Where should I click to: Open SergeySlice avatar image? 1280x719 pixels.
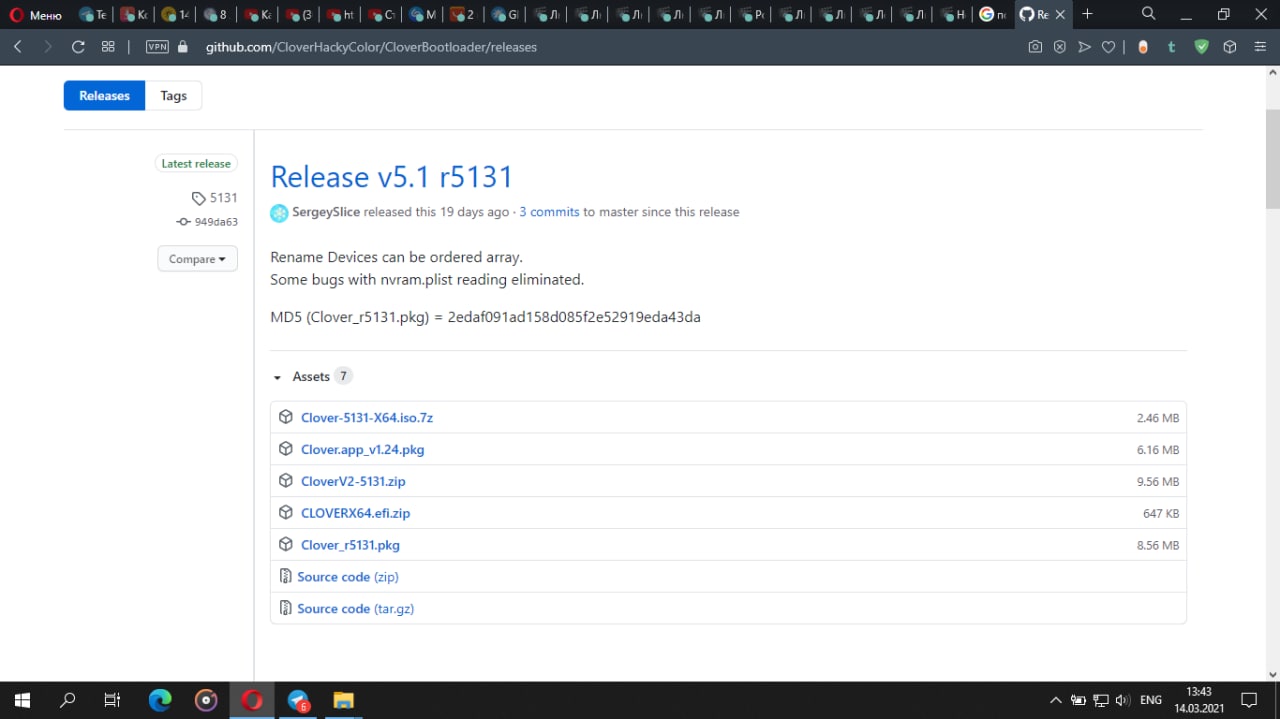coord(279,213)
